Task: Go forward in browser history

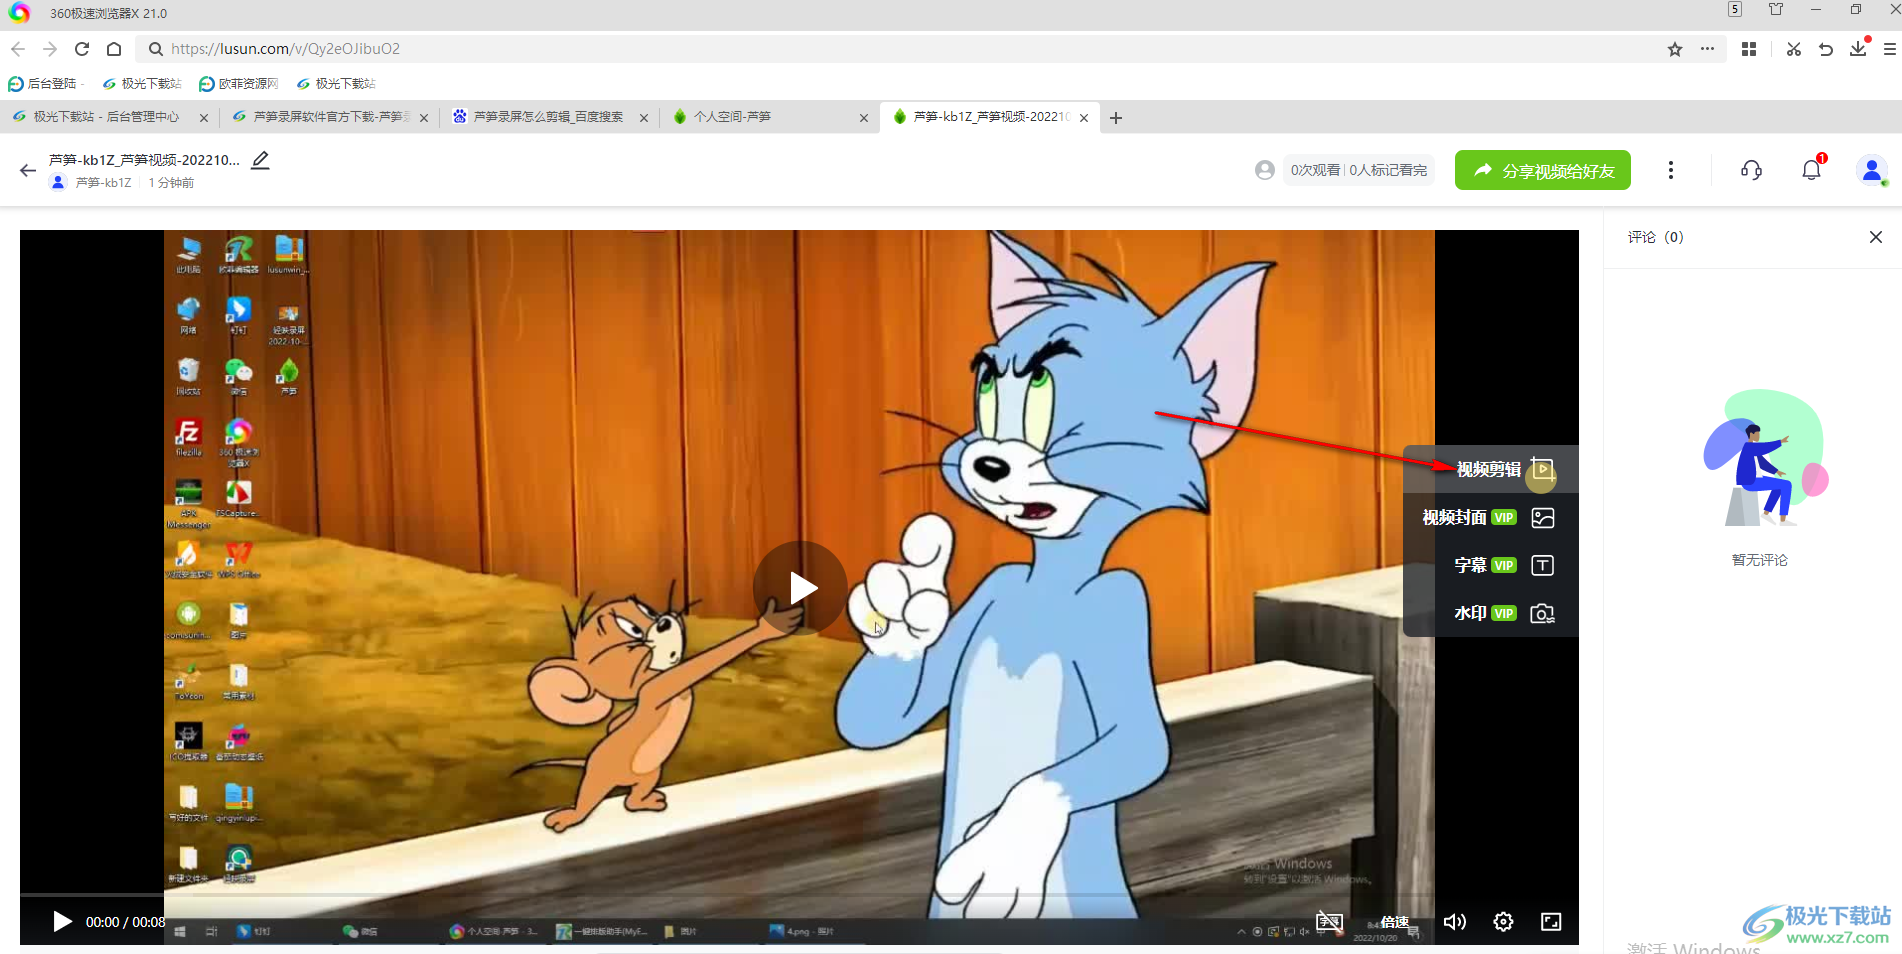Action: (x=50, y=49)
